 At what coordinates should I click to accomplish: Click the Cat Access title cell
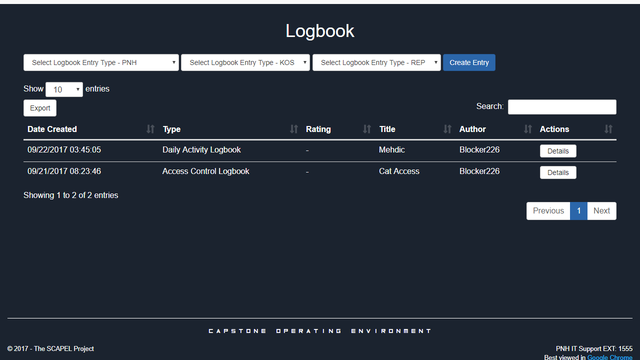tap(399, 171)
